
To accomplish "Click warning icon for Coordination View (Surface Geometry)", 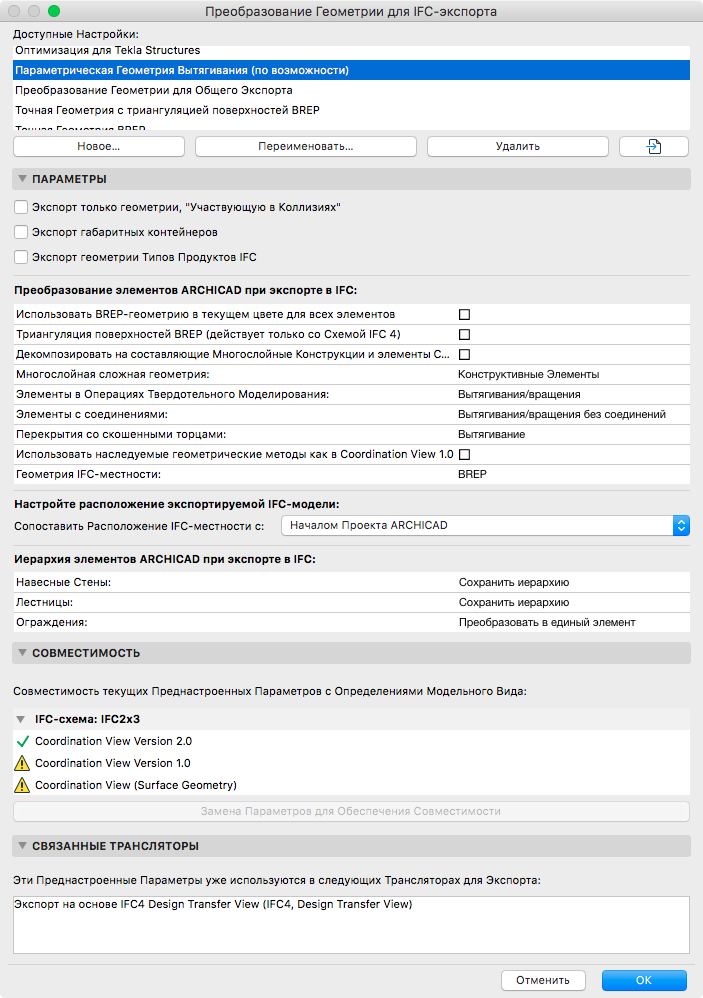I will point(22,786).
